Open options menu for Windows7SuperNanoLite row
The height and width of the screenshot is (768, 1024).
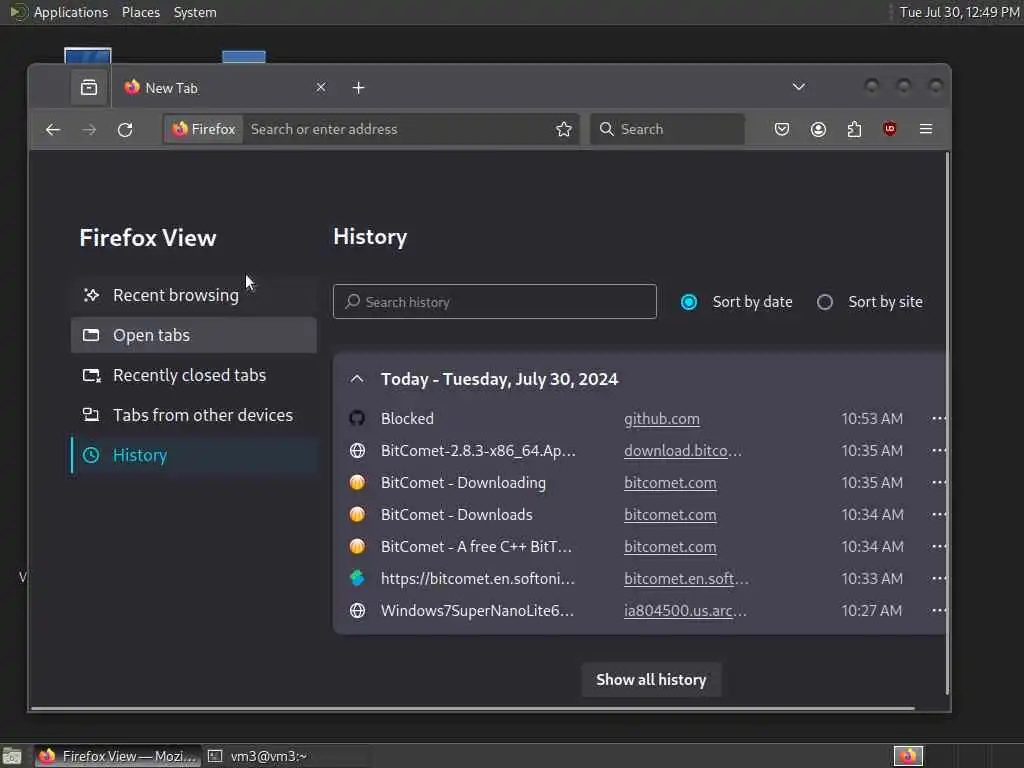(938, 611)
